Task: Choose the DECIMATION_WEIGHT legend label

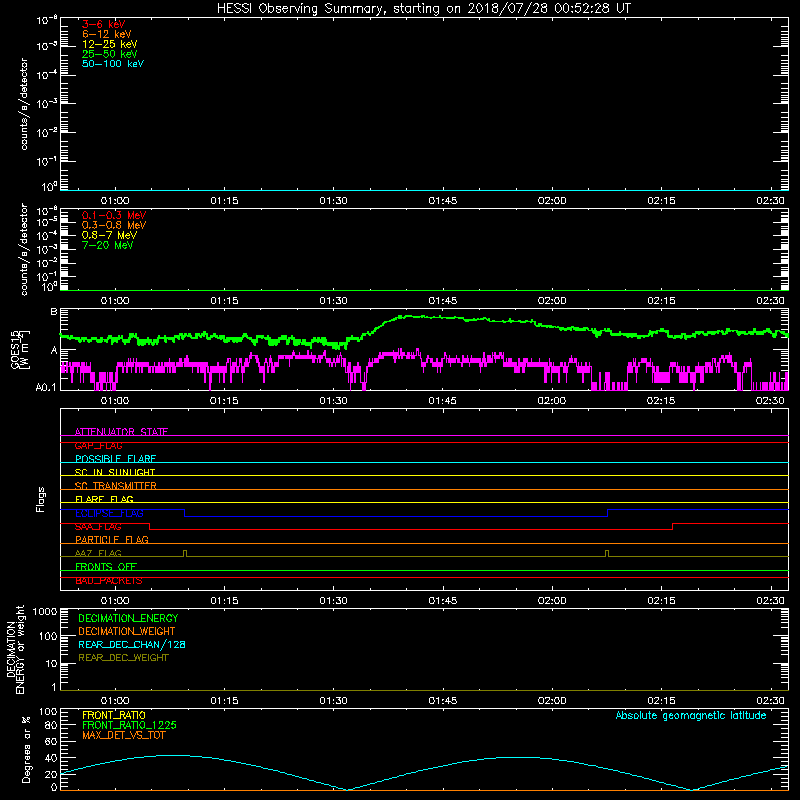Action: pyautogui.click(x=127, y=631)
